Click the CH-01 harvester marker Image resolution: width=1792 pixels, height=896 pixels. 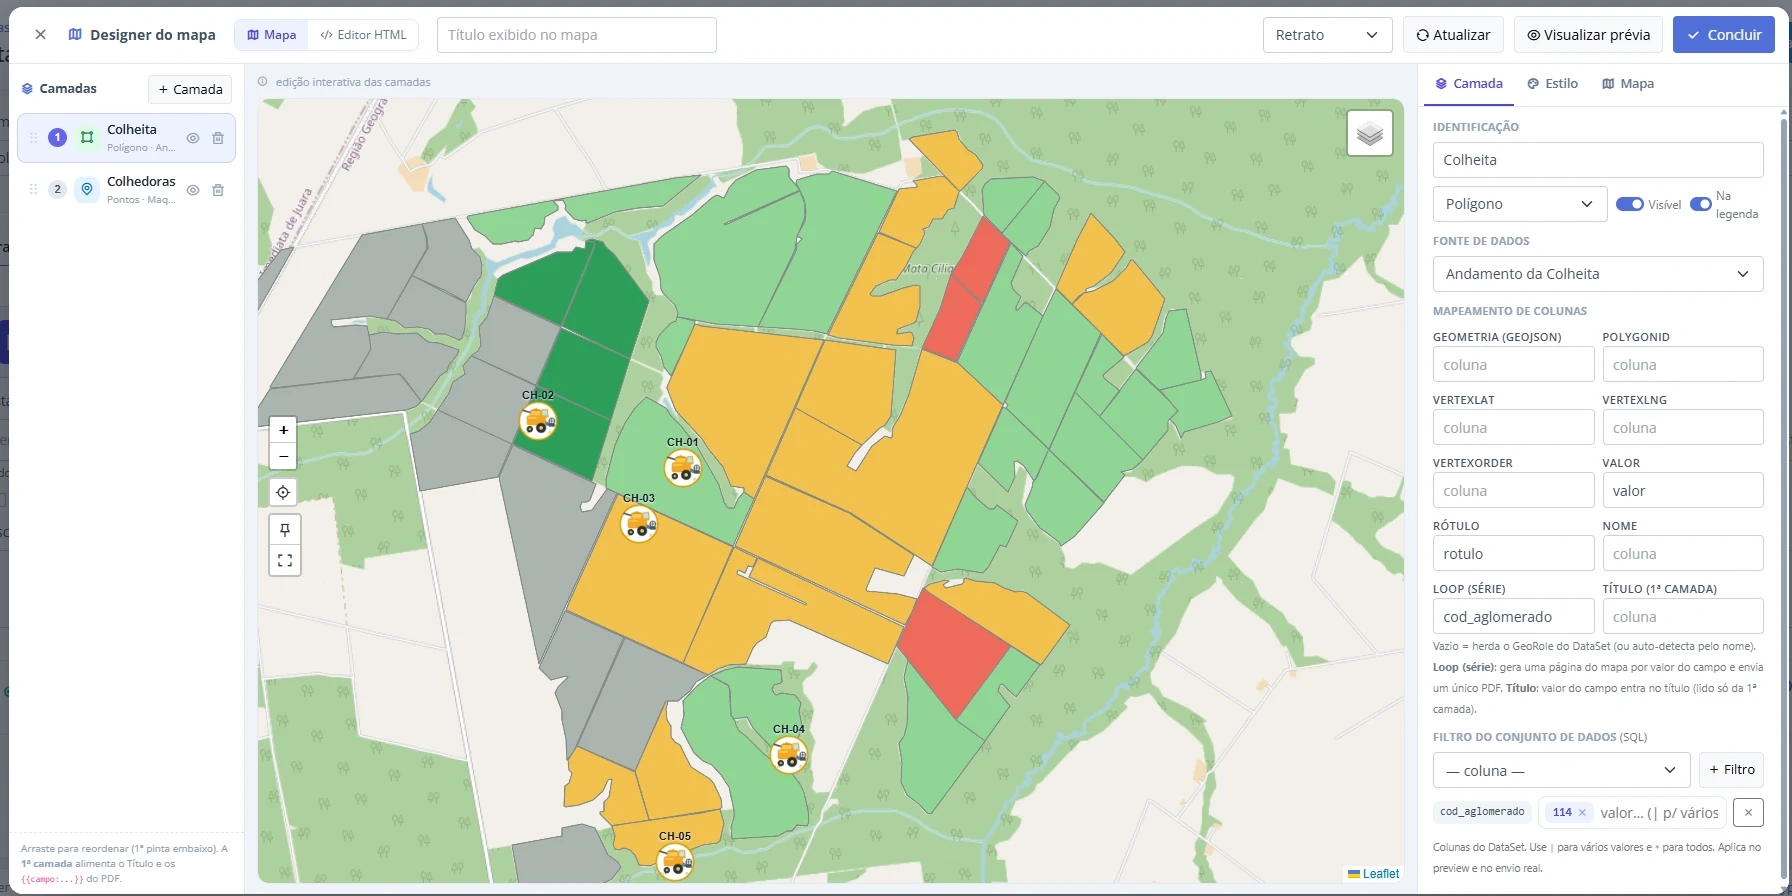point(683,468)
